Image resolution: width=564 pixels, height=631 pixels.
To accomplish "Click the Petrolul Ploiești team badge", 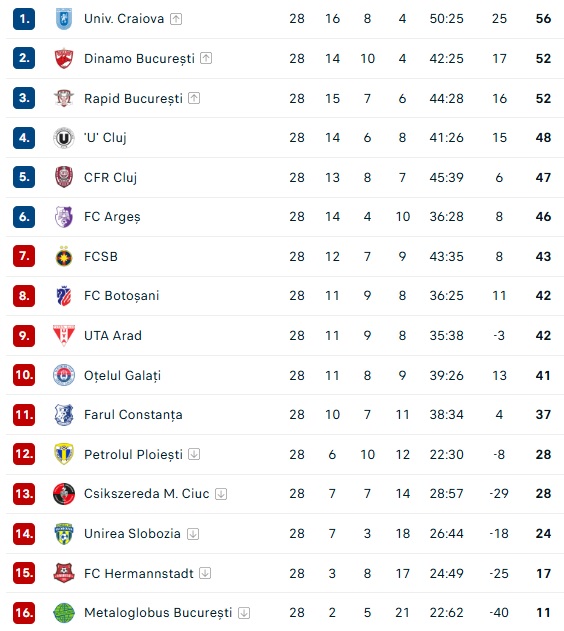I will tap(64, 454).
